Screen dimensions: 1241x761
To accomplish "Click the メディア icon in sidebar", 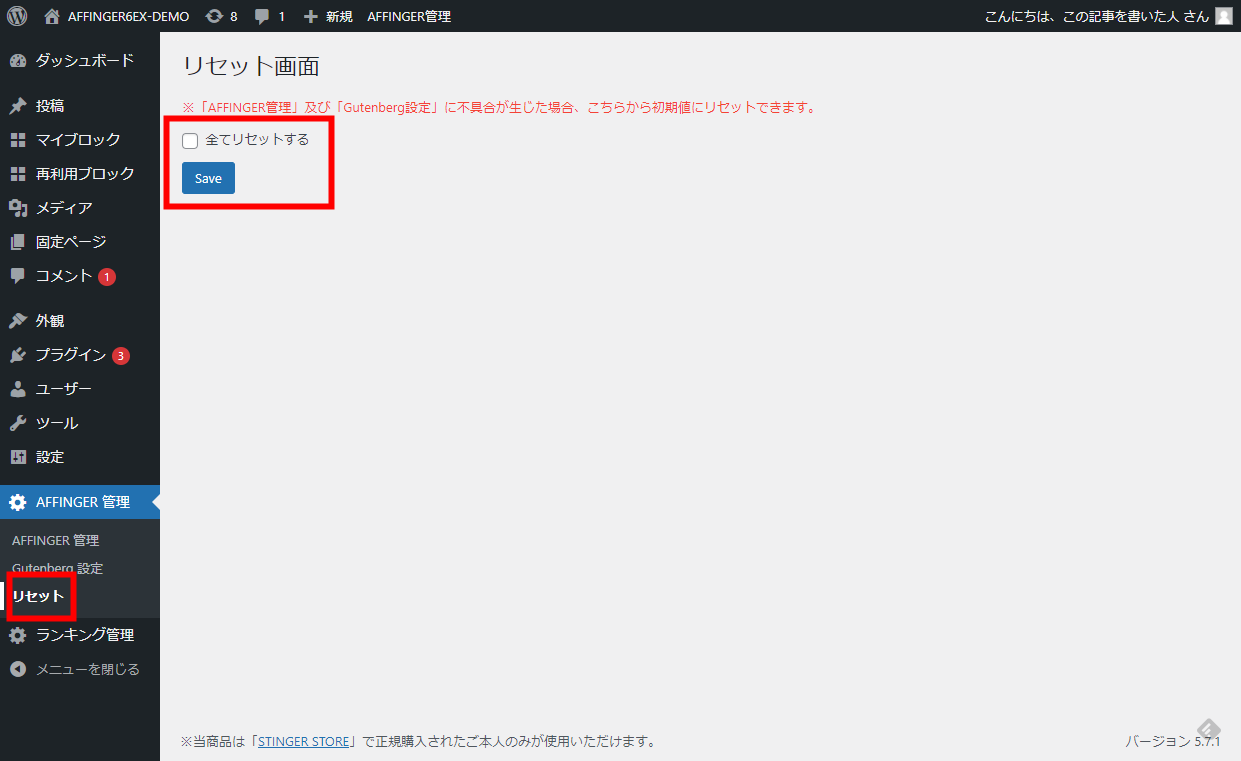I will pos(18,208).
